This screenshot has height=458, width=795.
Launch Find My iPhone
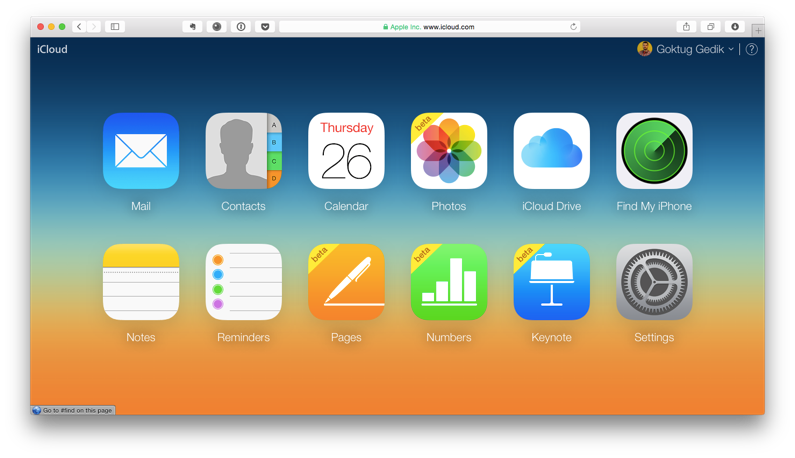[654, 151]
